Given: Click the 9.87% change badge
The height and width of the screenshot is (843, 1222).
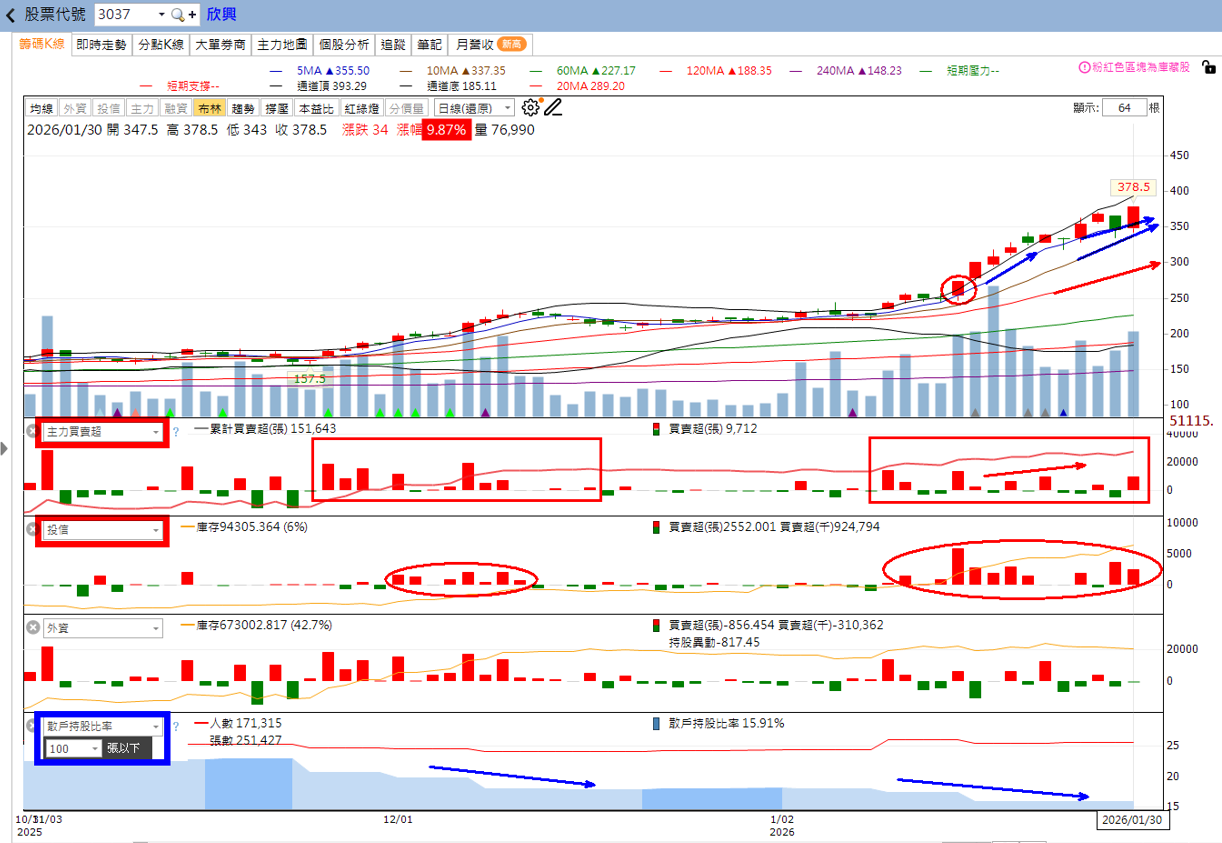Looking at the screenshot, I should click(446, 130).
